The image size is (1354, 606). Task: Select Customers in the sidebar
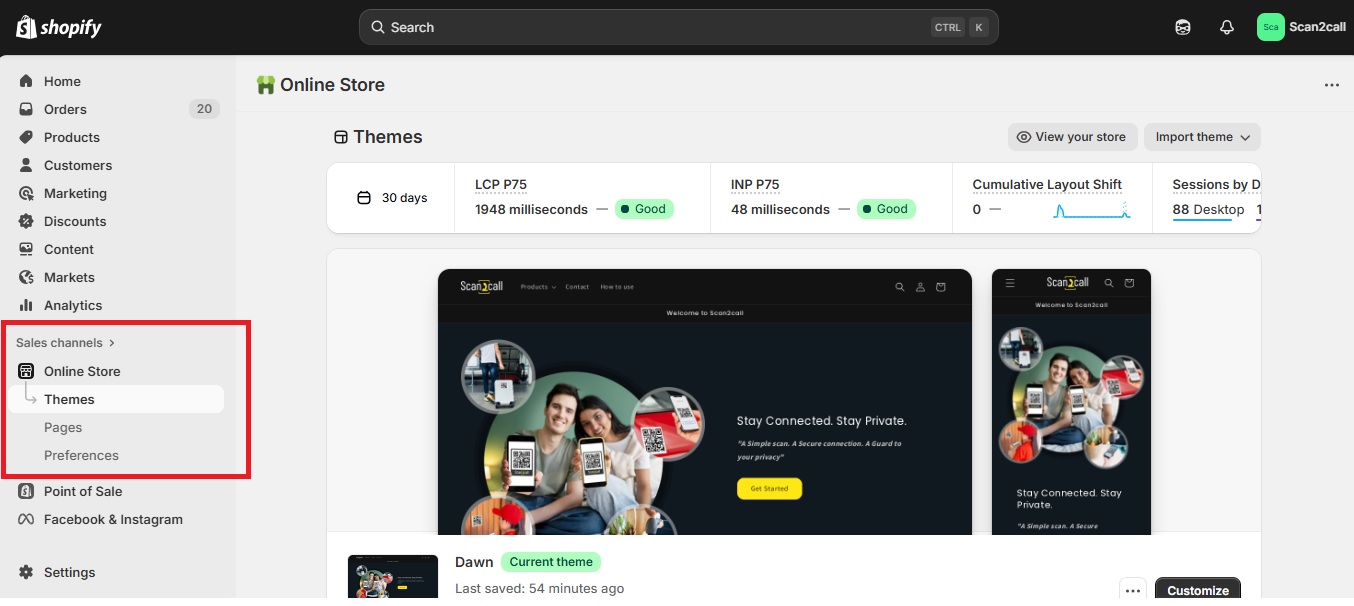[78, 165]
